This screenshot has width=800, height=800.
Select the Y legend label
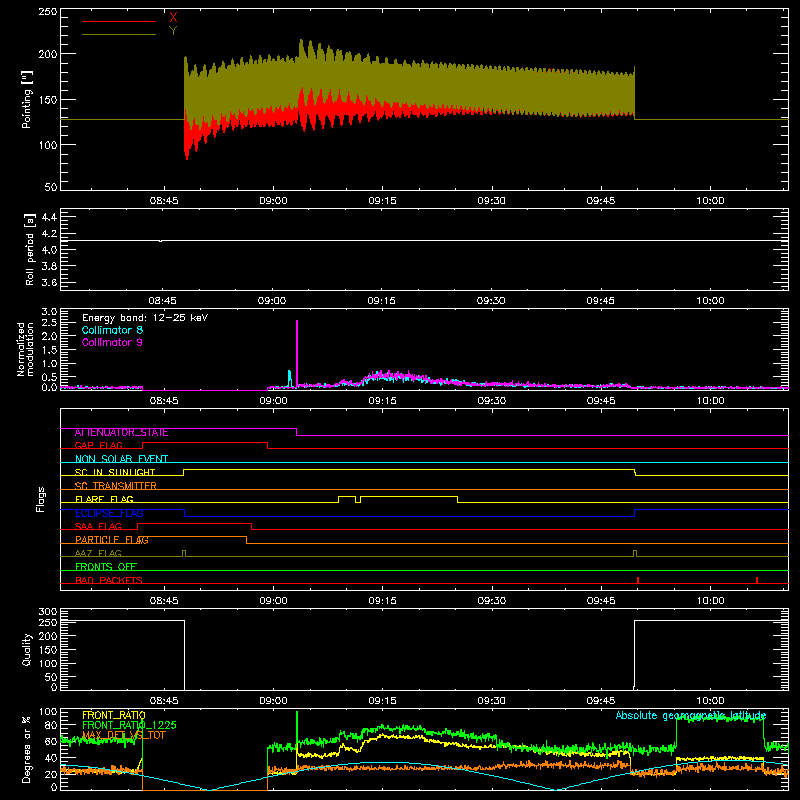click(173, 31)
